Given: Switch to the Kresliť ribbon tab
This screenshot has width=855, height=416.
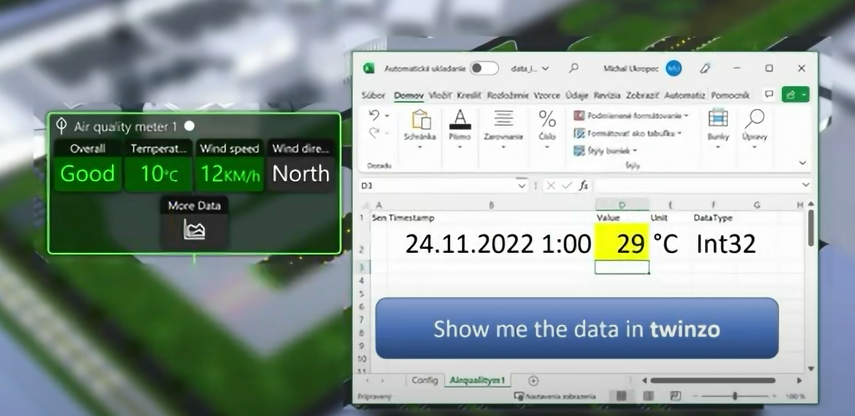Looking at the screenshot, I should (469, 95).
